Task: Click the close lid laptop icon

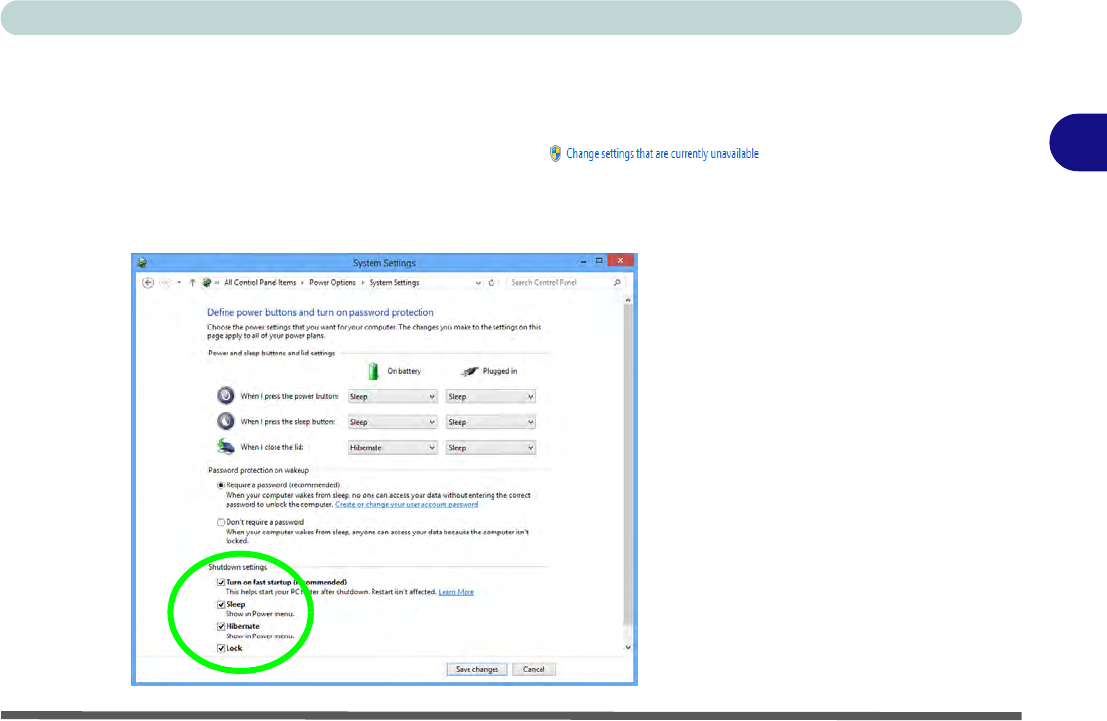Action: tap(225, 446)
